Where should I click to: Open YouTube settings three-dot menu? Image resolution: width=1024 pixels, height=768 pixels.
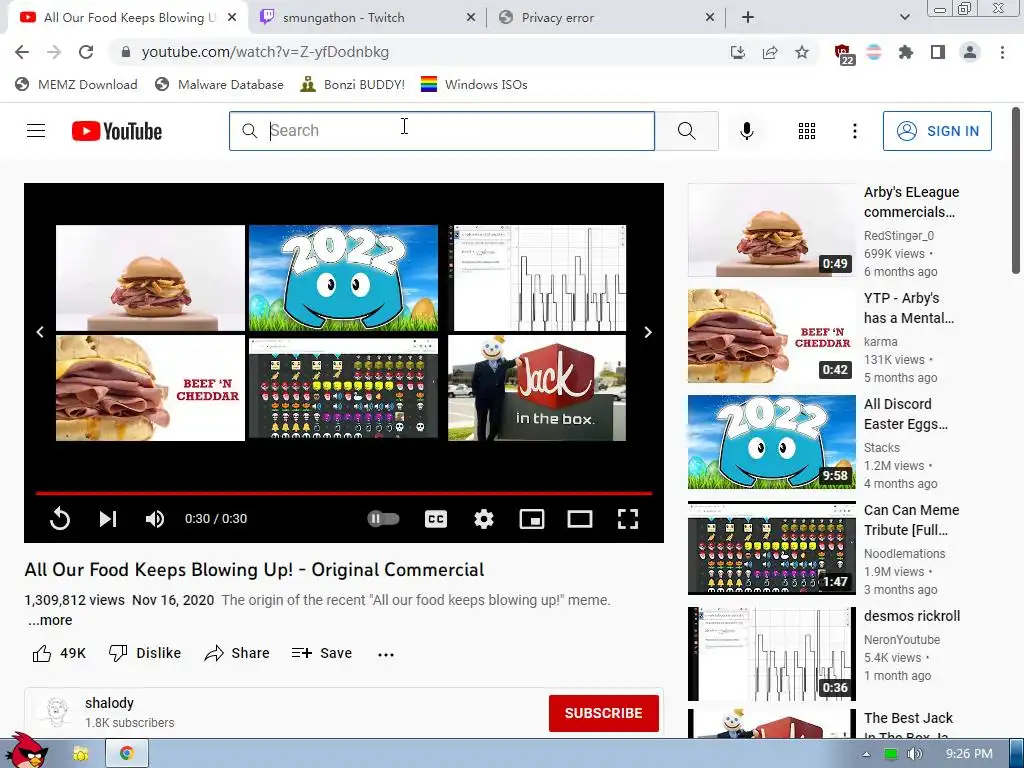click(854, 131)
